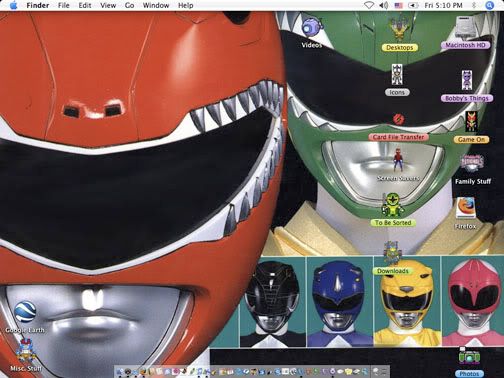Open the Help menu
504x378 pixels.
(186, 5)
